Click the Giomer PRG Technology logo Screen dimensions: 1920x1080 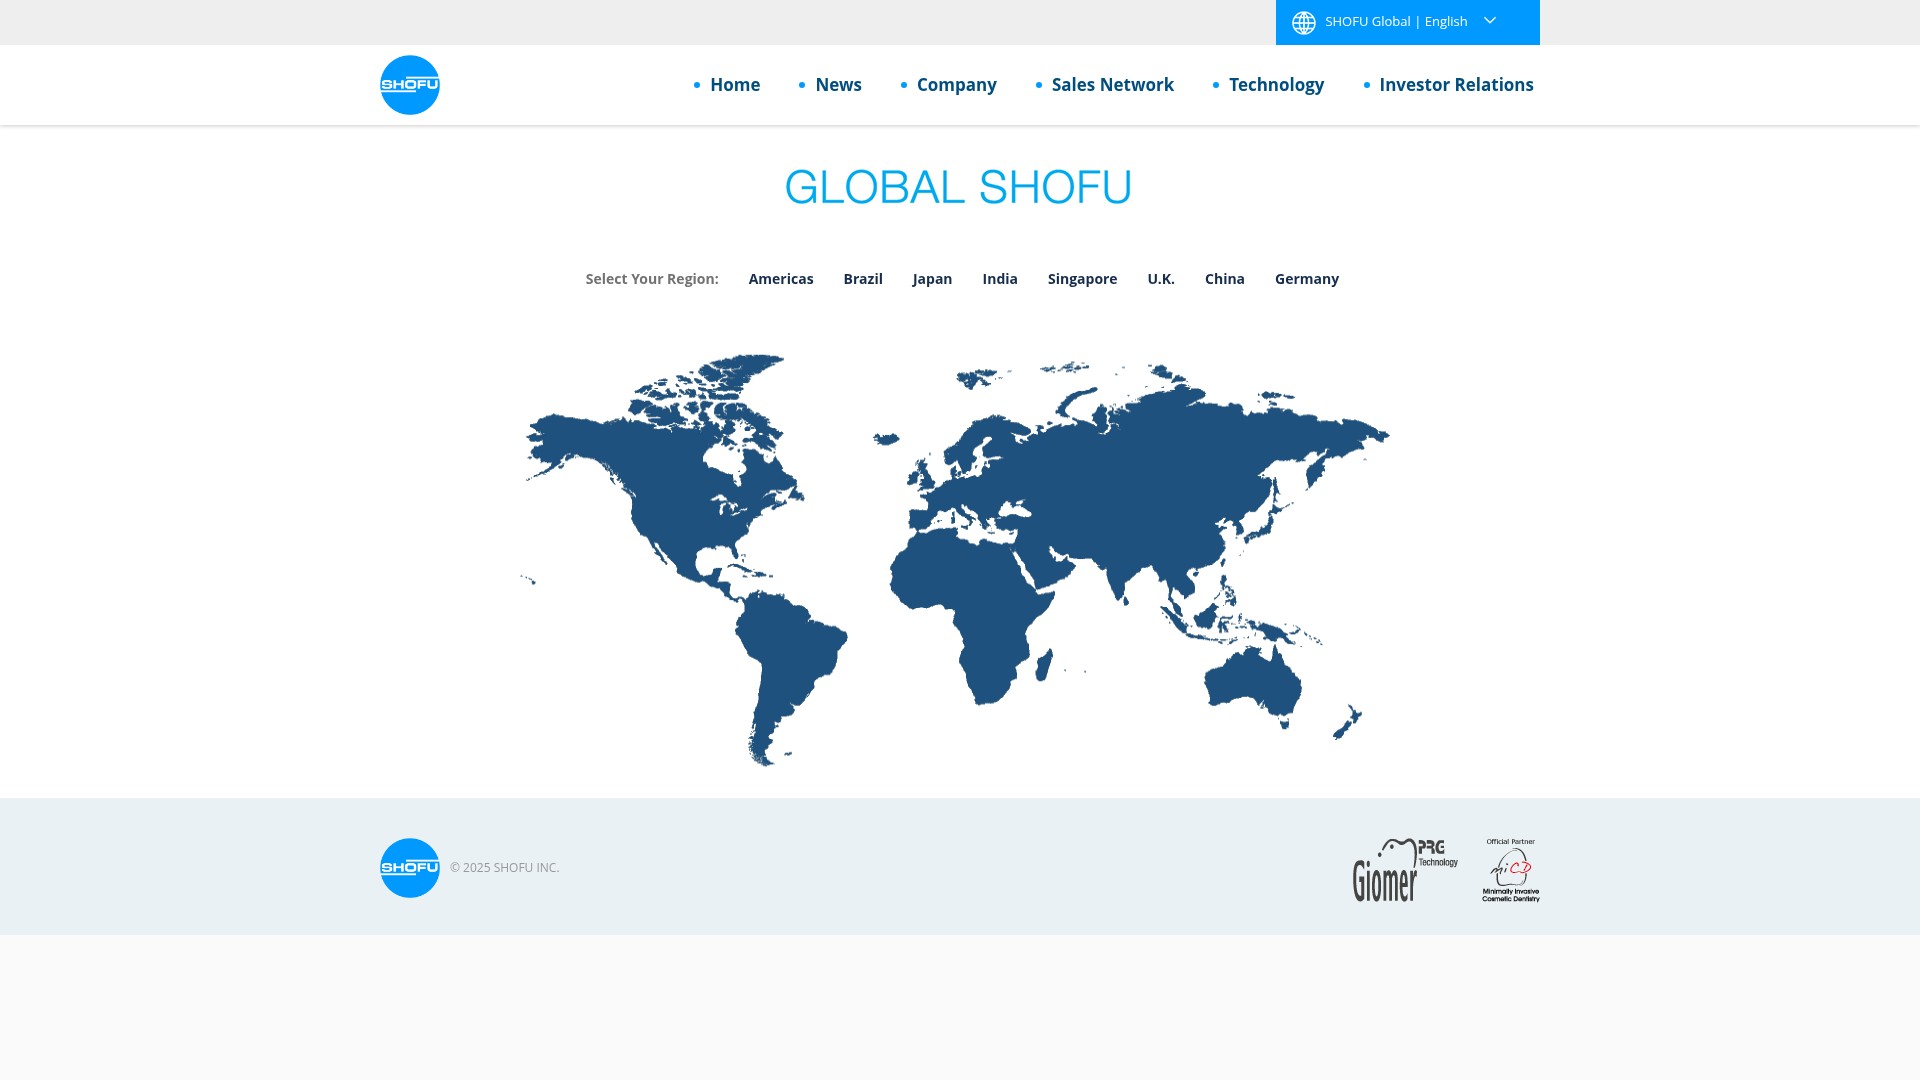click(1405, 870)
